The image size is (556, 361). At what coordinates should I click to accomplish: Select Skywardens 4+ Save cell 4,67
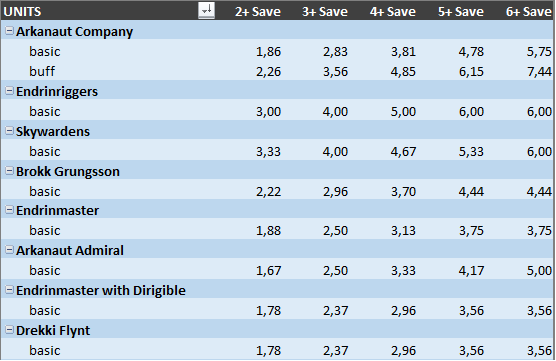pos(403,152)
